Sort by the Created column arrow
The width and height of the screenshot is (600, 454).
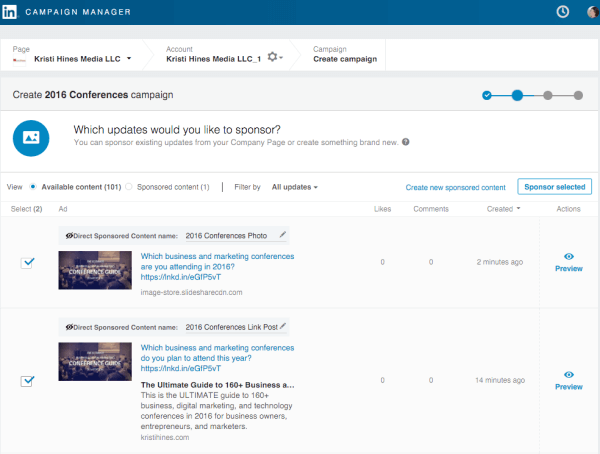(518, 209)
